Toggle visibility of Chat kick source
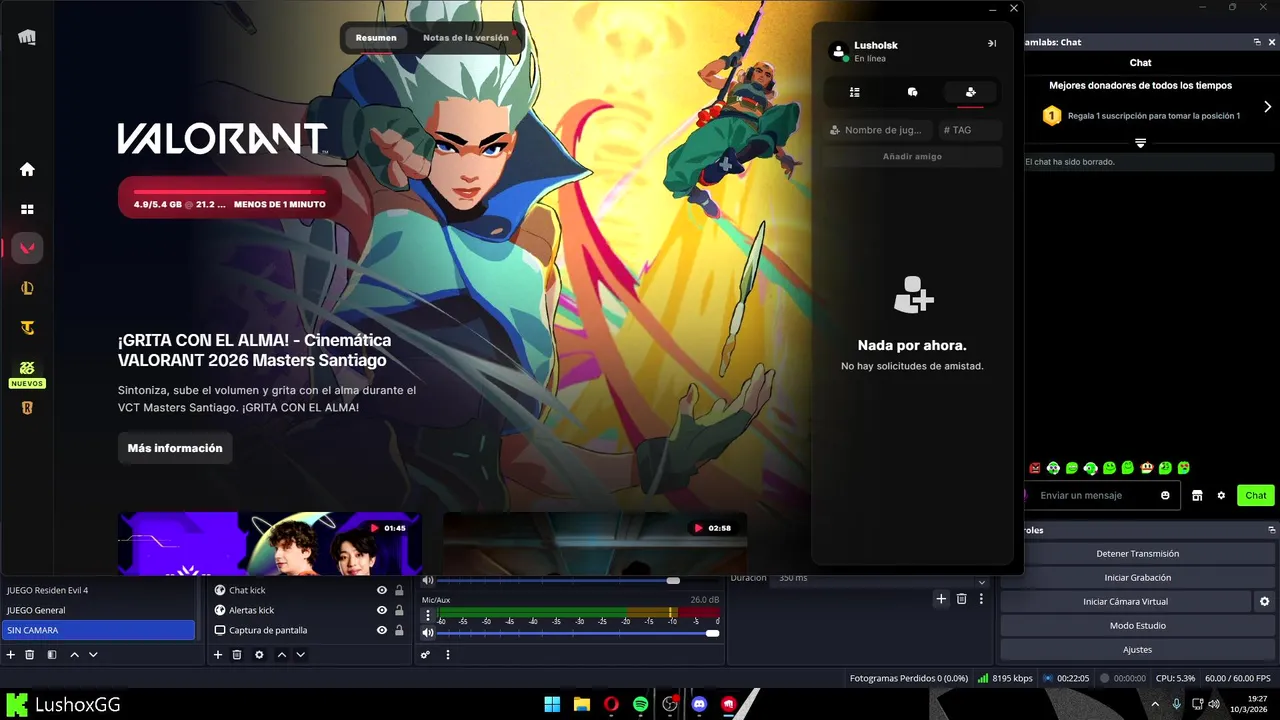Image resolution: width=1280 pixels, height=720 pixels. point(381,590)
